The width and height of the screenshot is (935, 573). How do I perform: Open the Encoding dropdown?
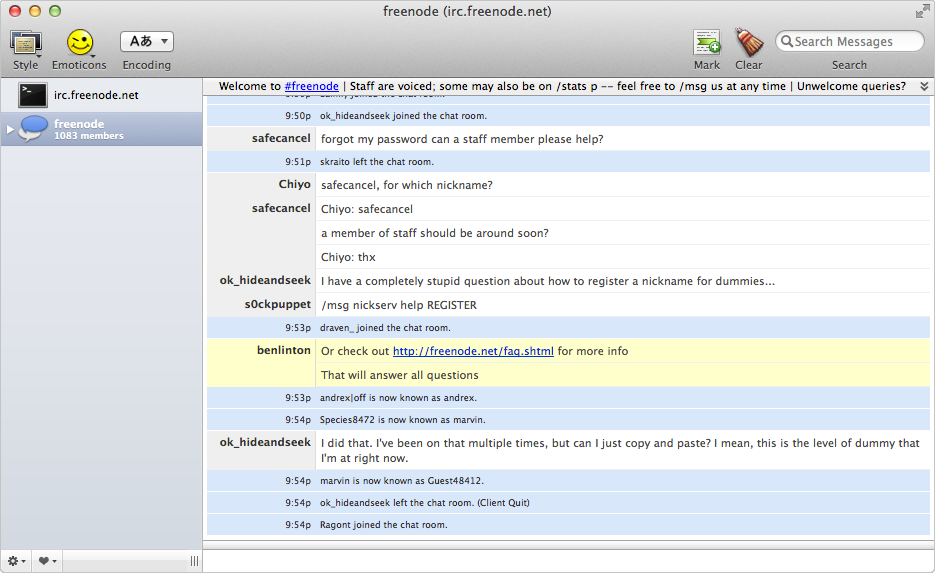point(147,41)
